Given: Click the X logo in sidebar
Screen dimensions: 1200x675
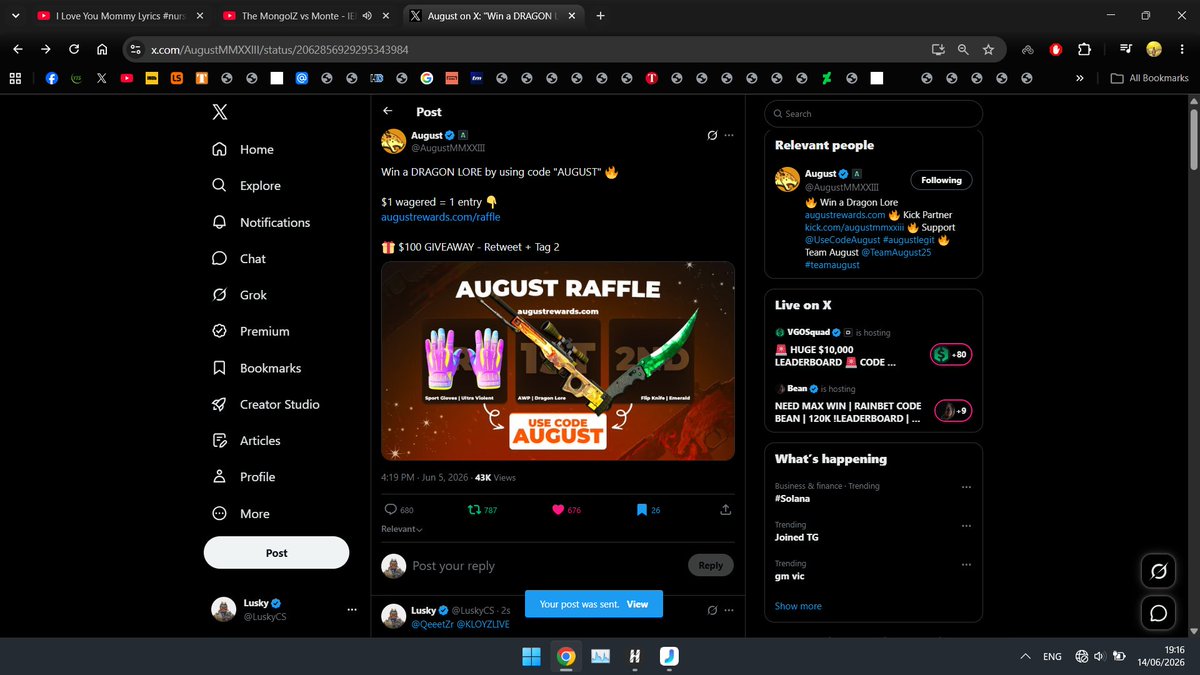Looking at the screenshot, I should tap(220, 112).
